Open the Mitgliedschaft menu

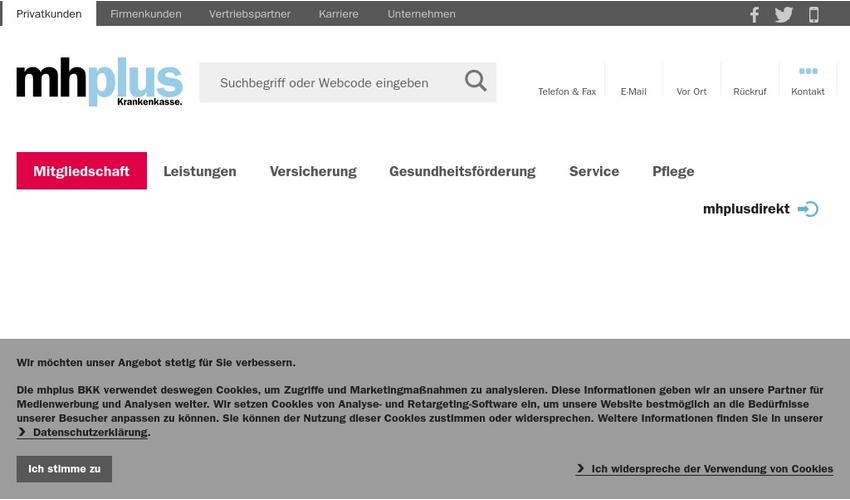[x=81, y=171]
